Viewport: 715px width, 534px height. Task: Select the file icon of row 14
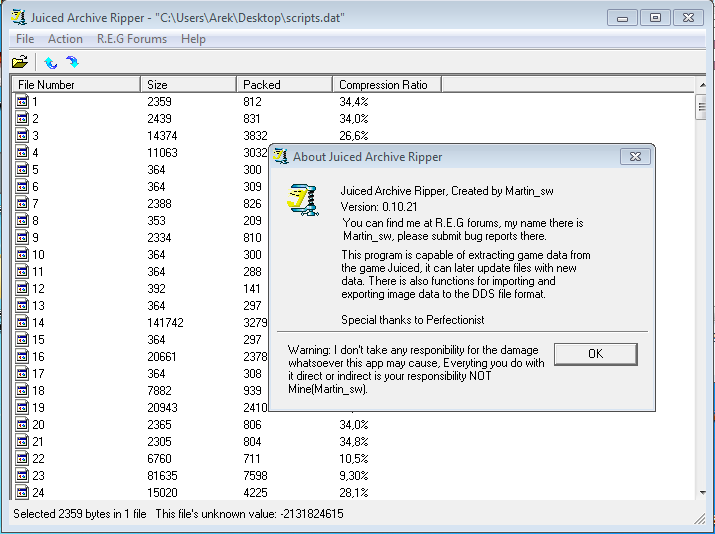coord(22,323)
